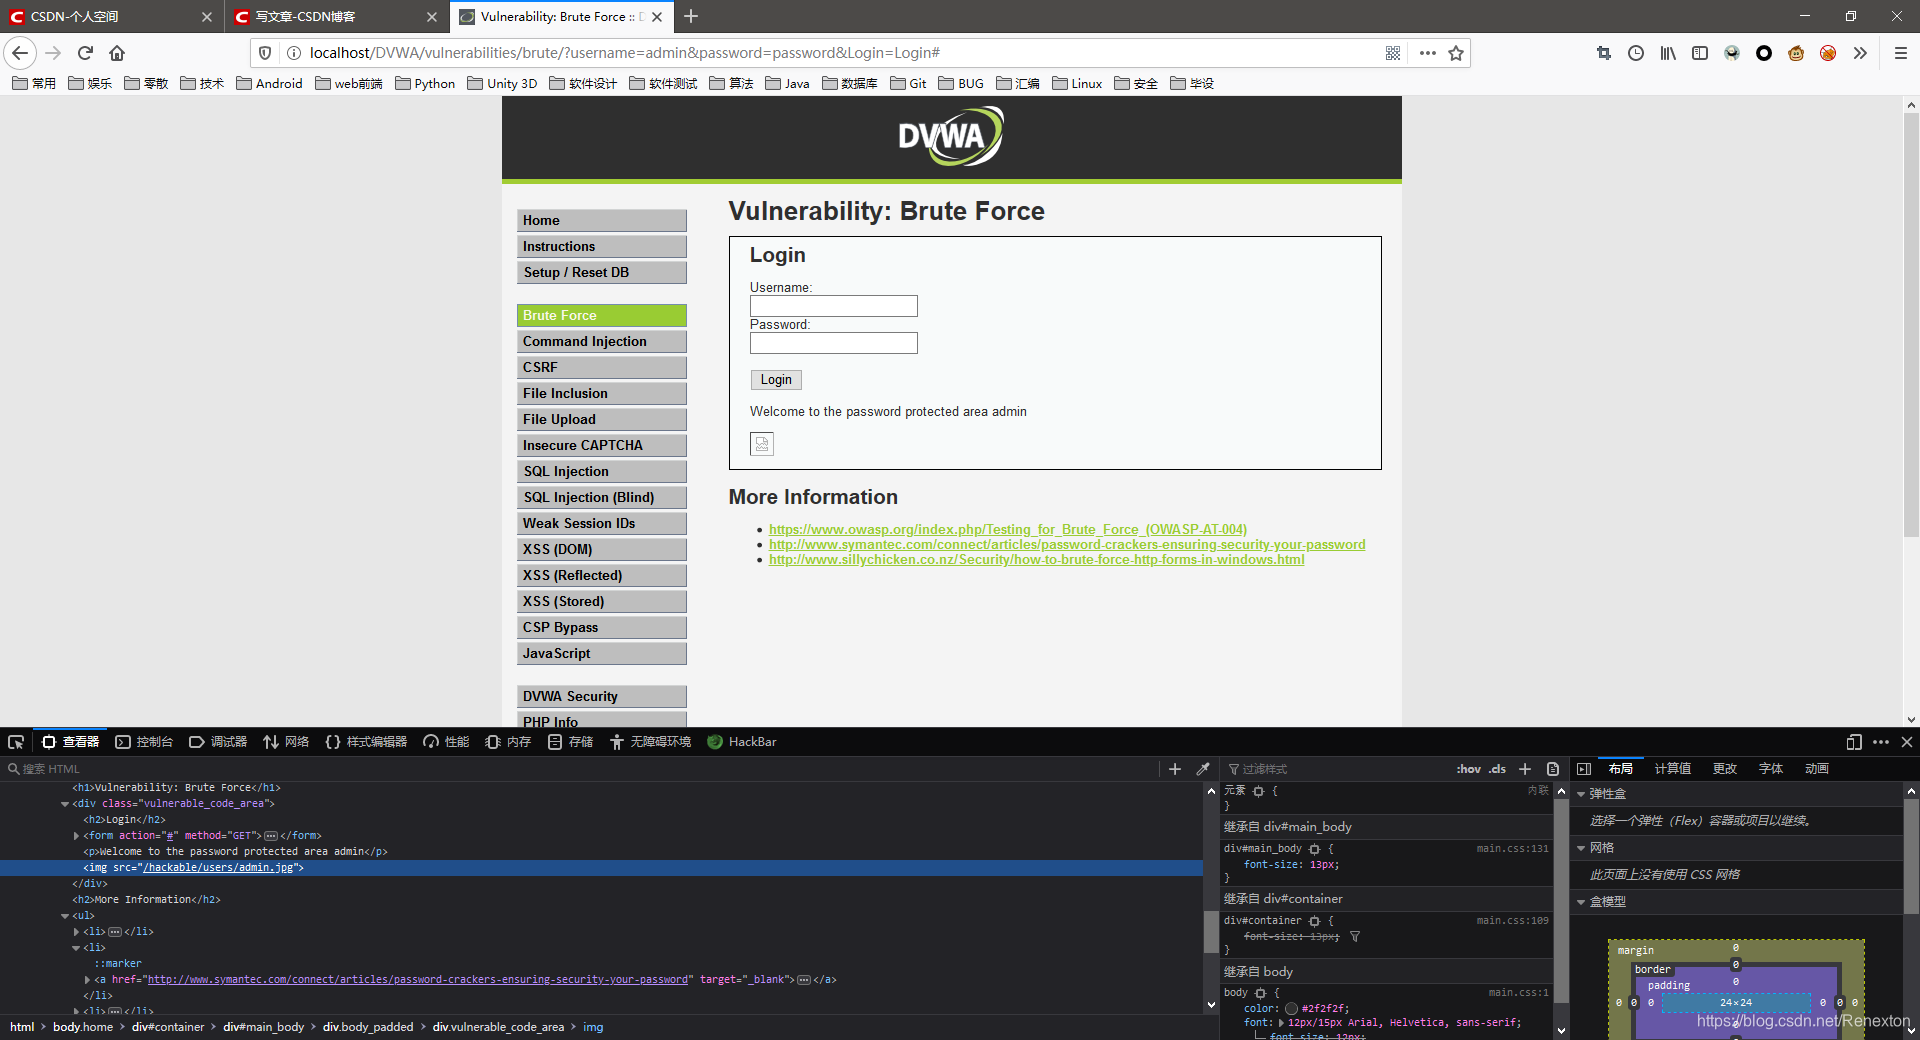Focus the 搜索 HTML search box

[580, 769]
